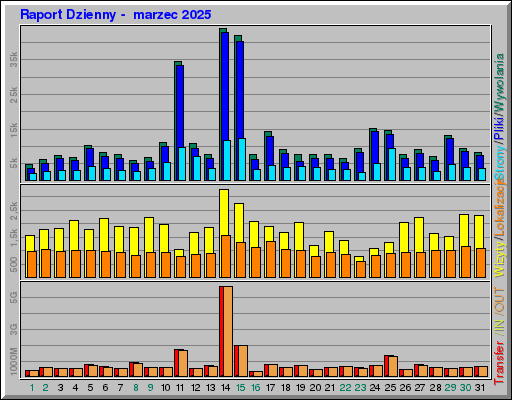Click the '15k' y-axis label

(13, 129)
